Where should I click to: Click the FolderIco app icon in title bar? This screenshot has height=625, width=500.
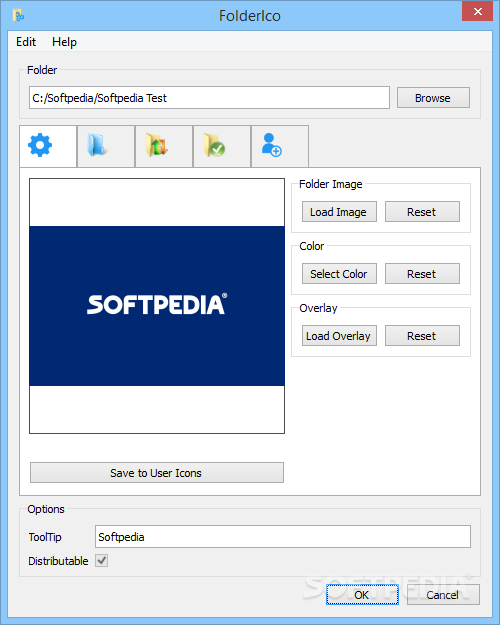click(x=18, y=16)
